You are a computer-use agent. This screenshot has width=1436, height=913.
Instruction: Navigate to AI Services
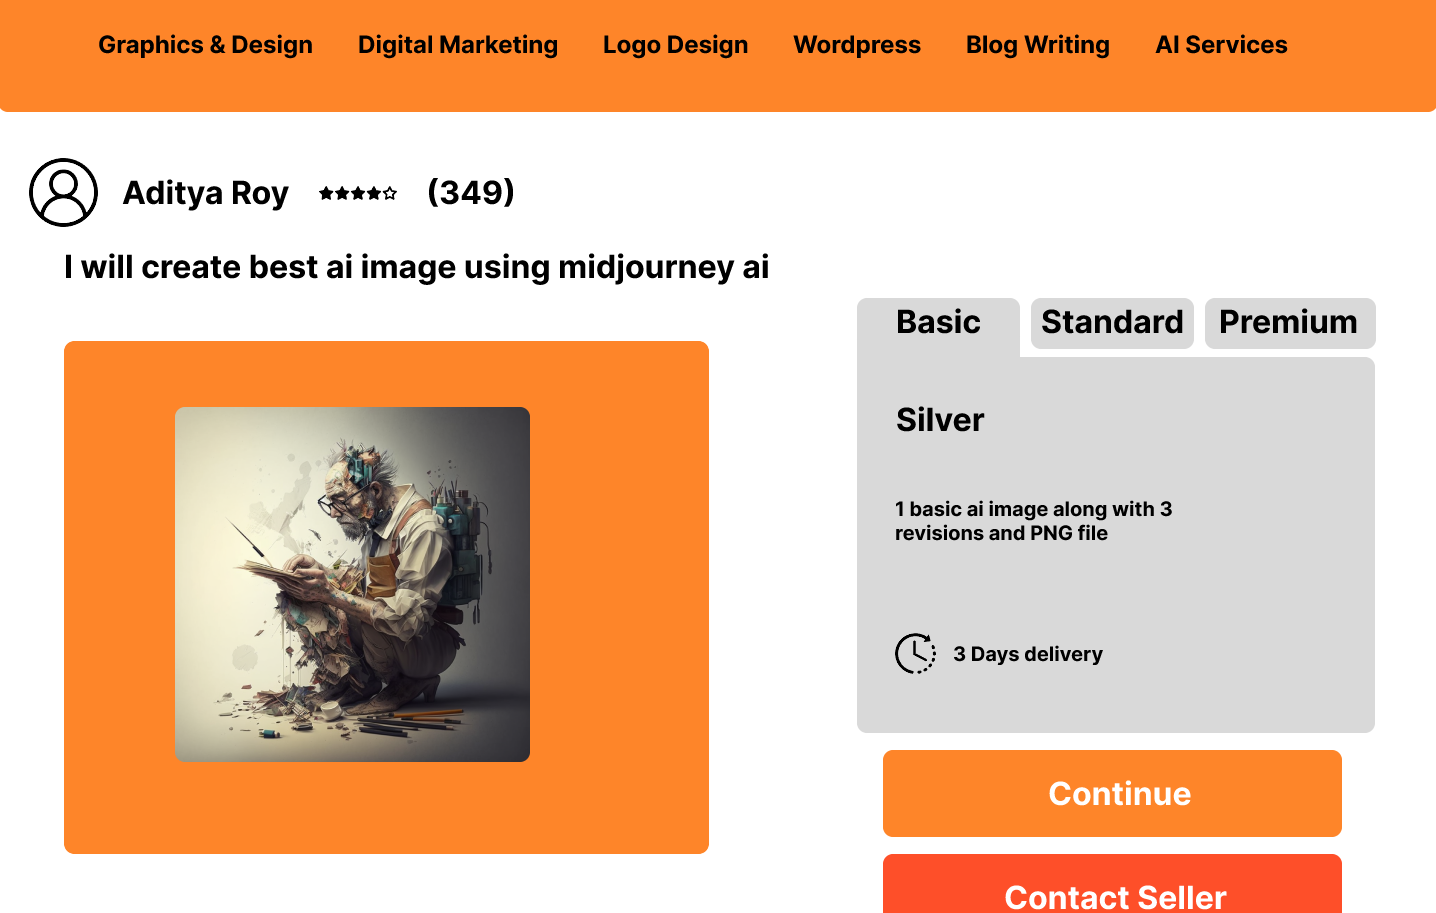point(1221,45)
